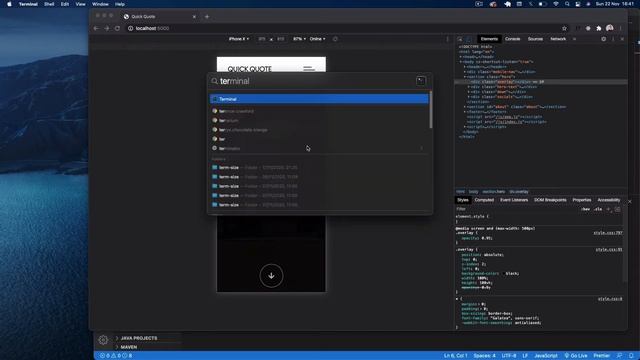The width and height of the screenshot is (640, 360).
Task: Click the page's downward arrow button
Action: (271, 276)
